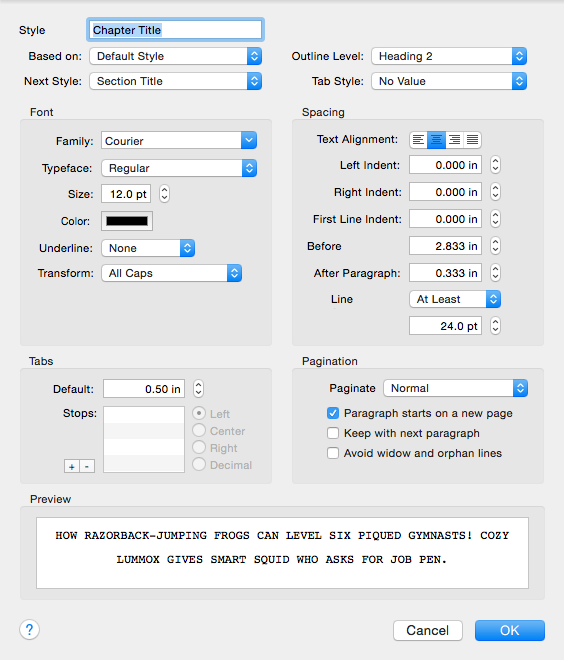This screenshot has width=564, height=660.
Task: Open the Line spacing At Least dropdown
Action: click(455, 299)
